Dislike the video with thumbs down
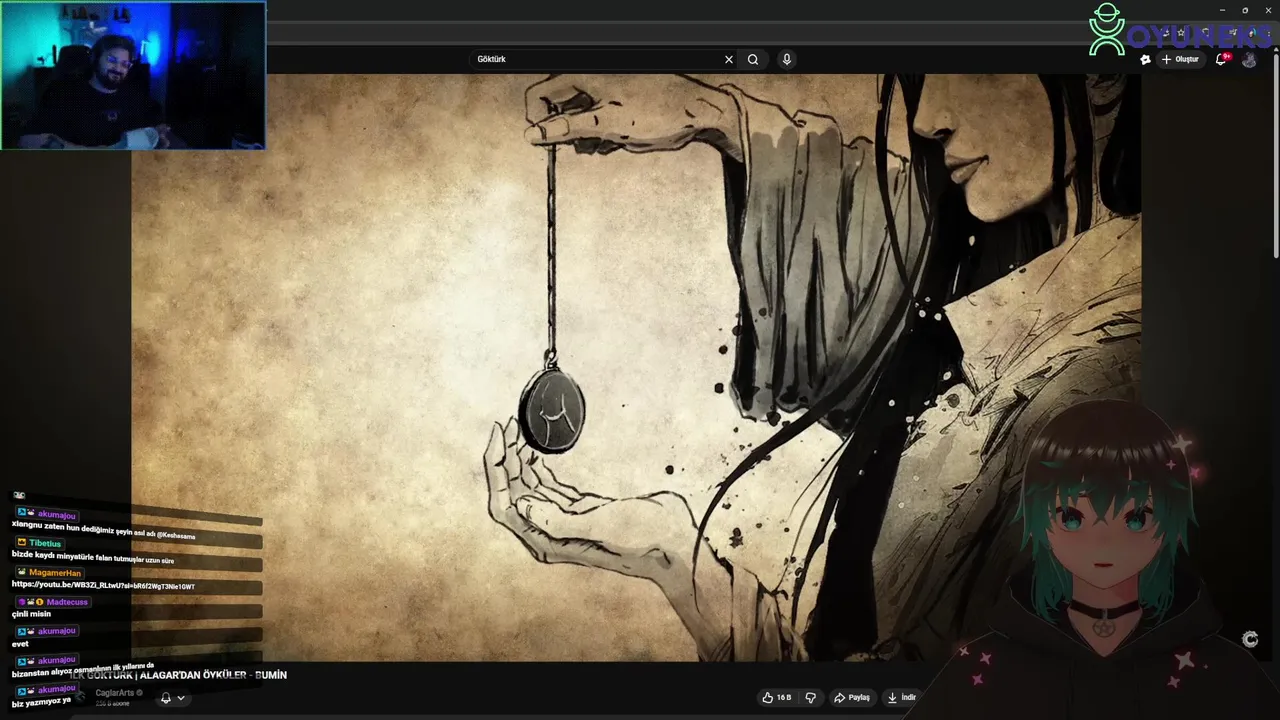Image resolution: width=1280 pixels, height=720 pixels. (x=811, y=697)
